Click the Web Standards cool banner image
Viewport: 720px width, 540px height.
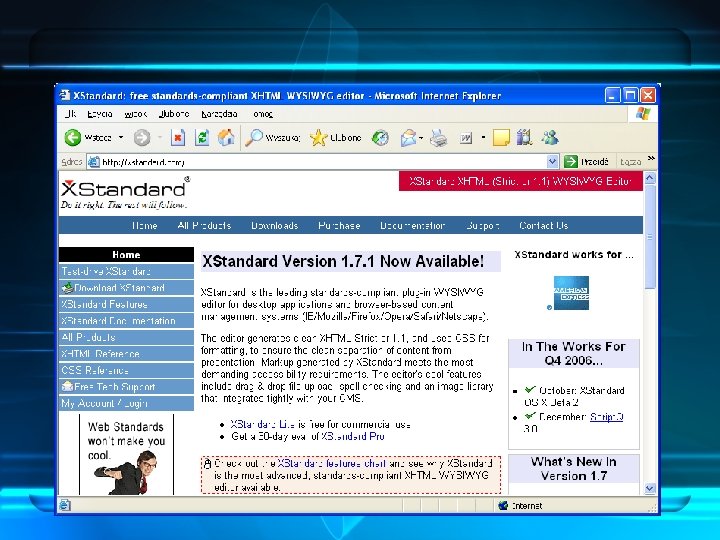pos(126,455)
